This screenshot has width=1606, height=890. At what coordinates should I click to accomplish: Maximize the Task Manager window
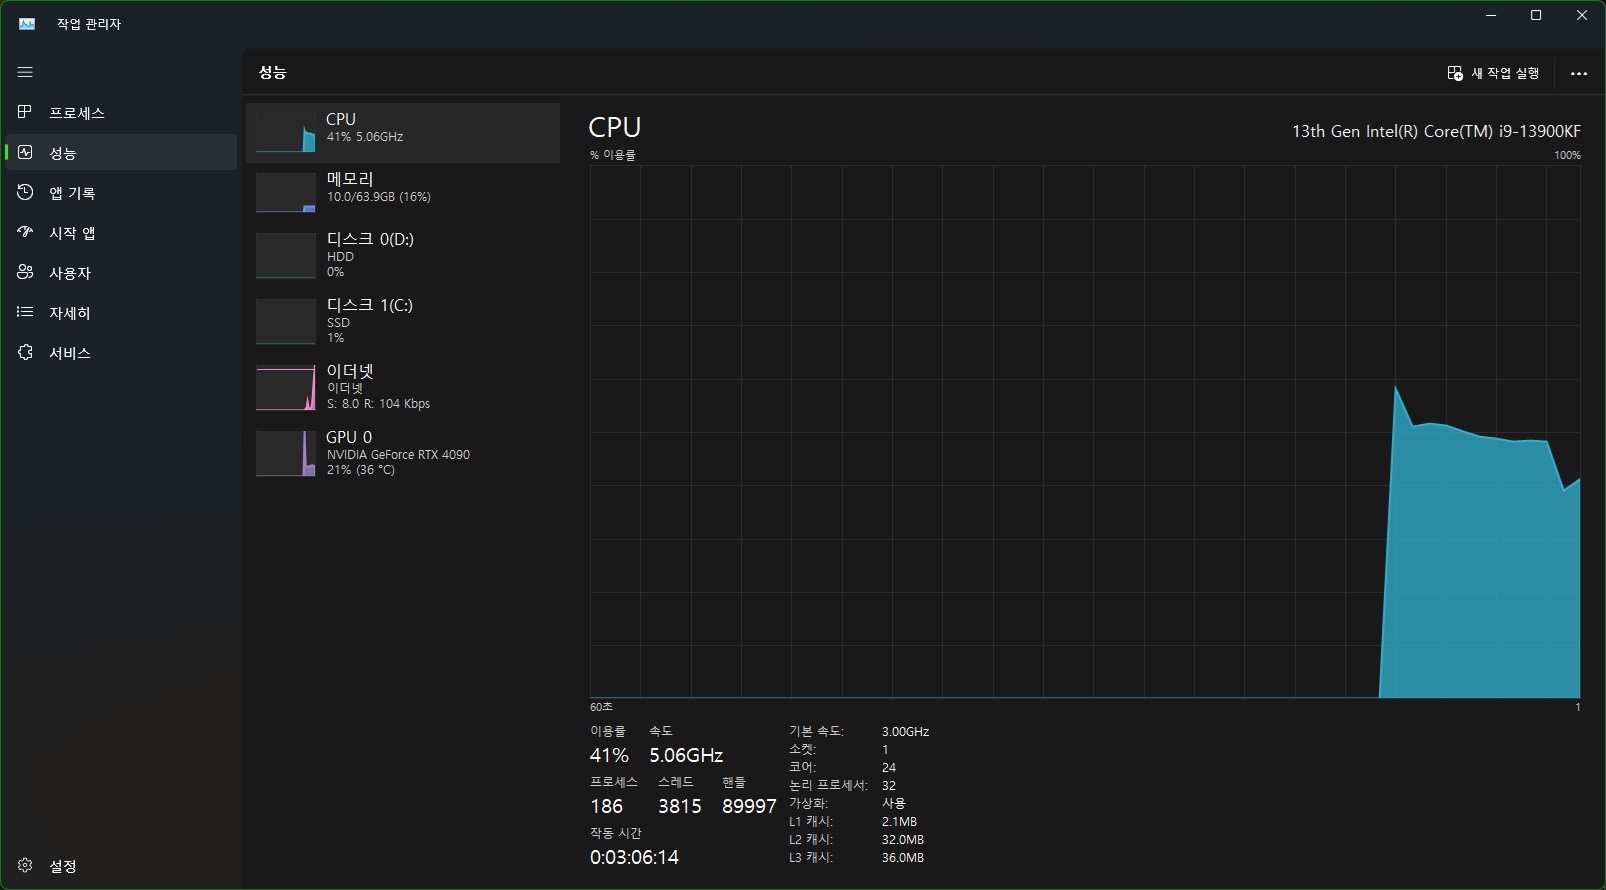(x=1536, y=15)
